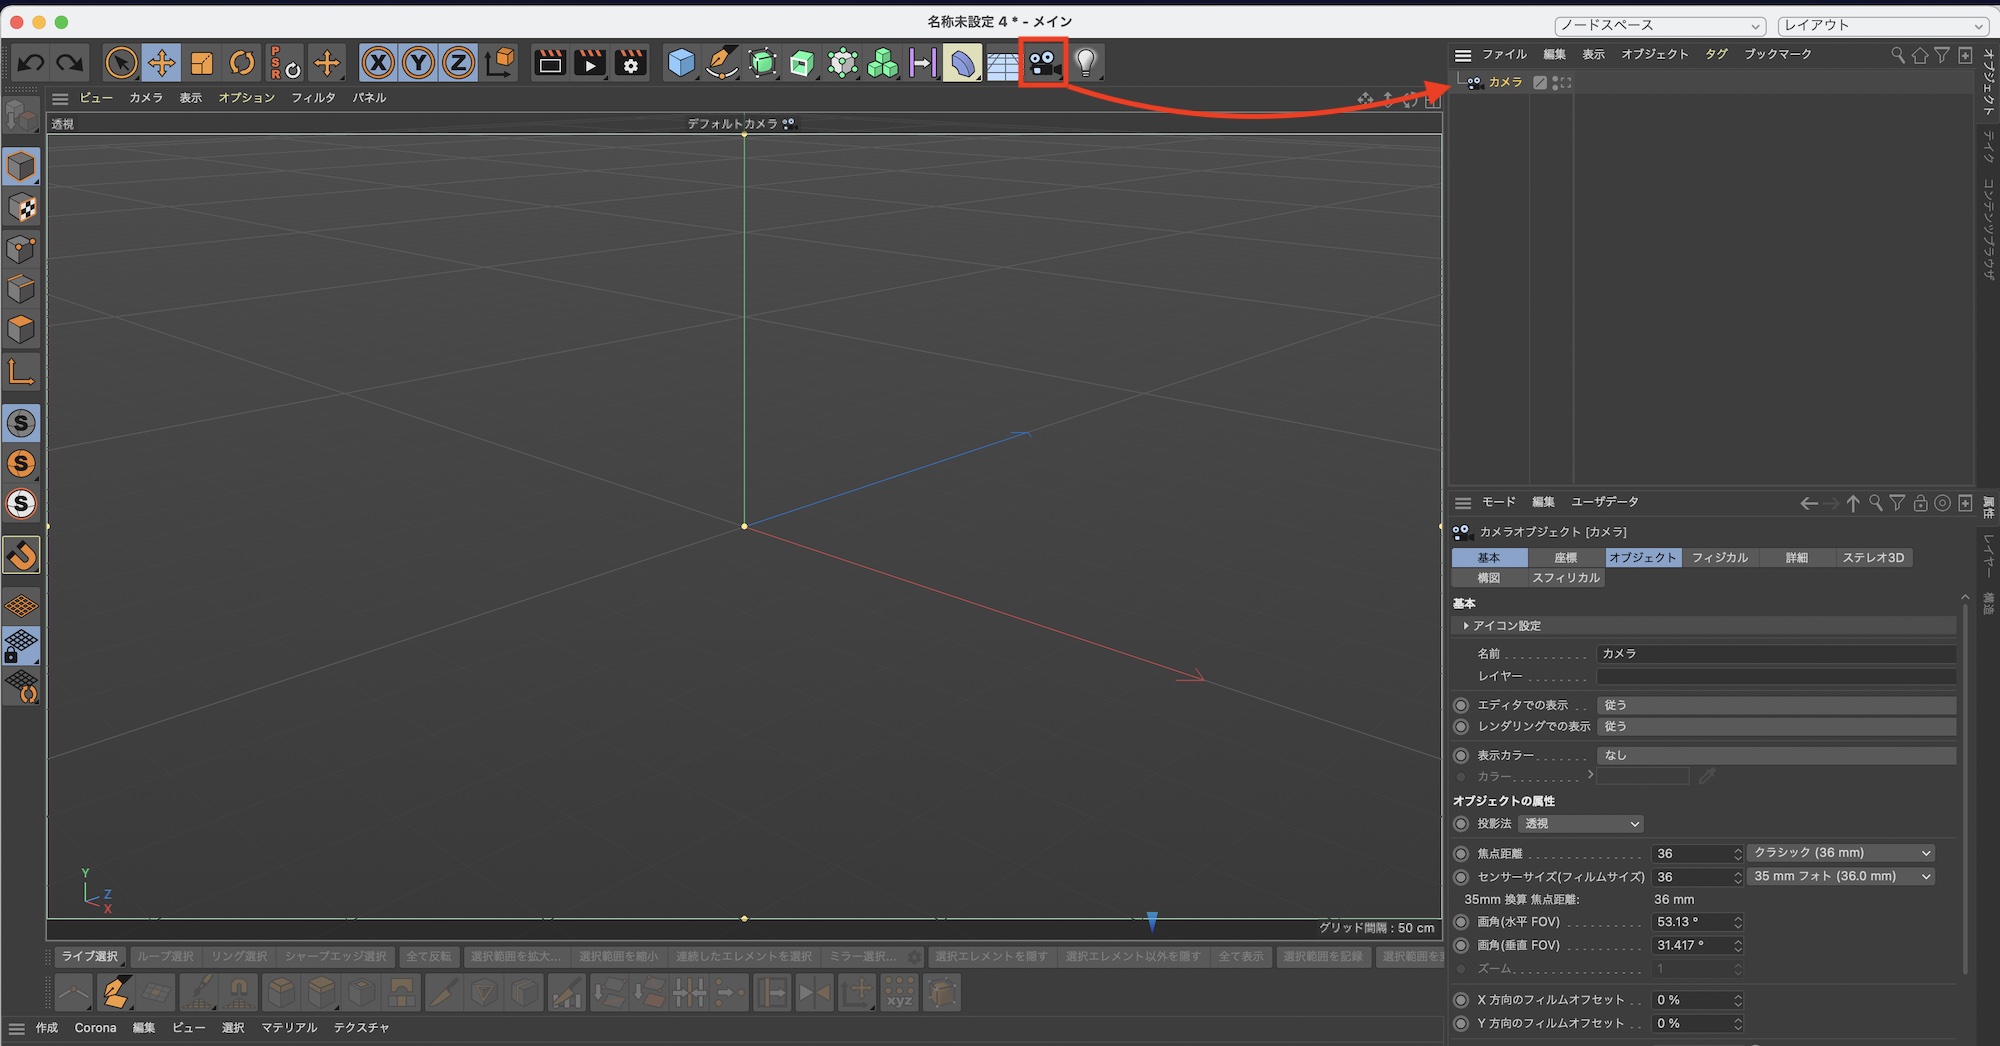Activate the Rotate tool

(x=243, y=62)
